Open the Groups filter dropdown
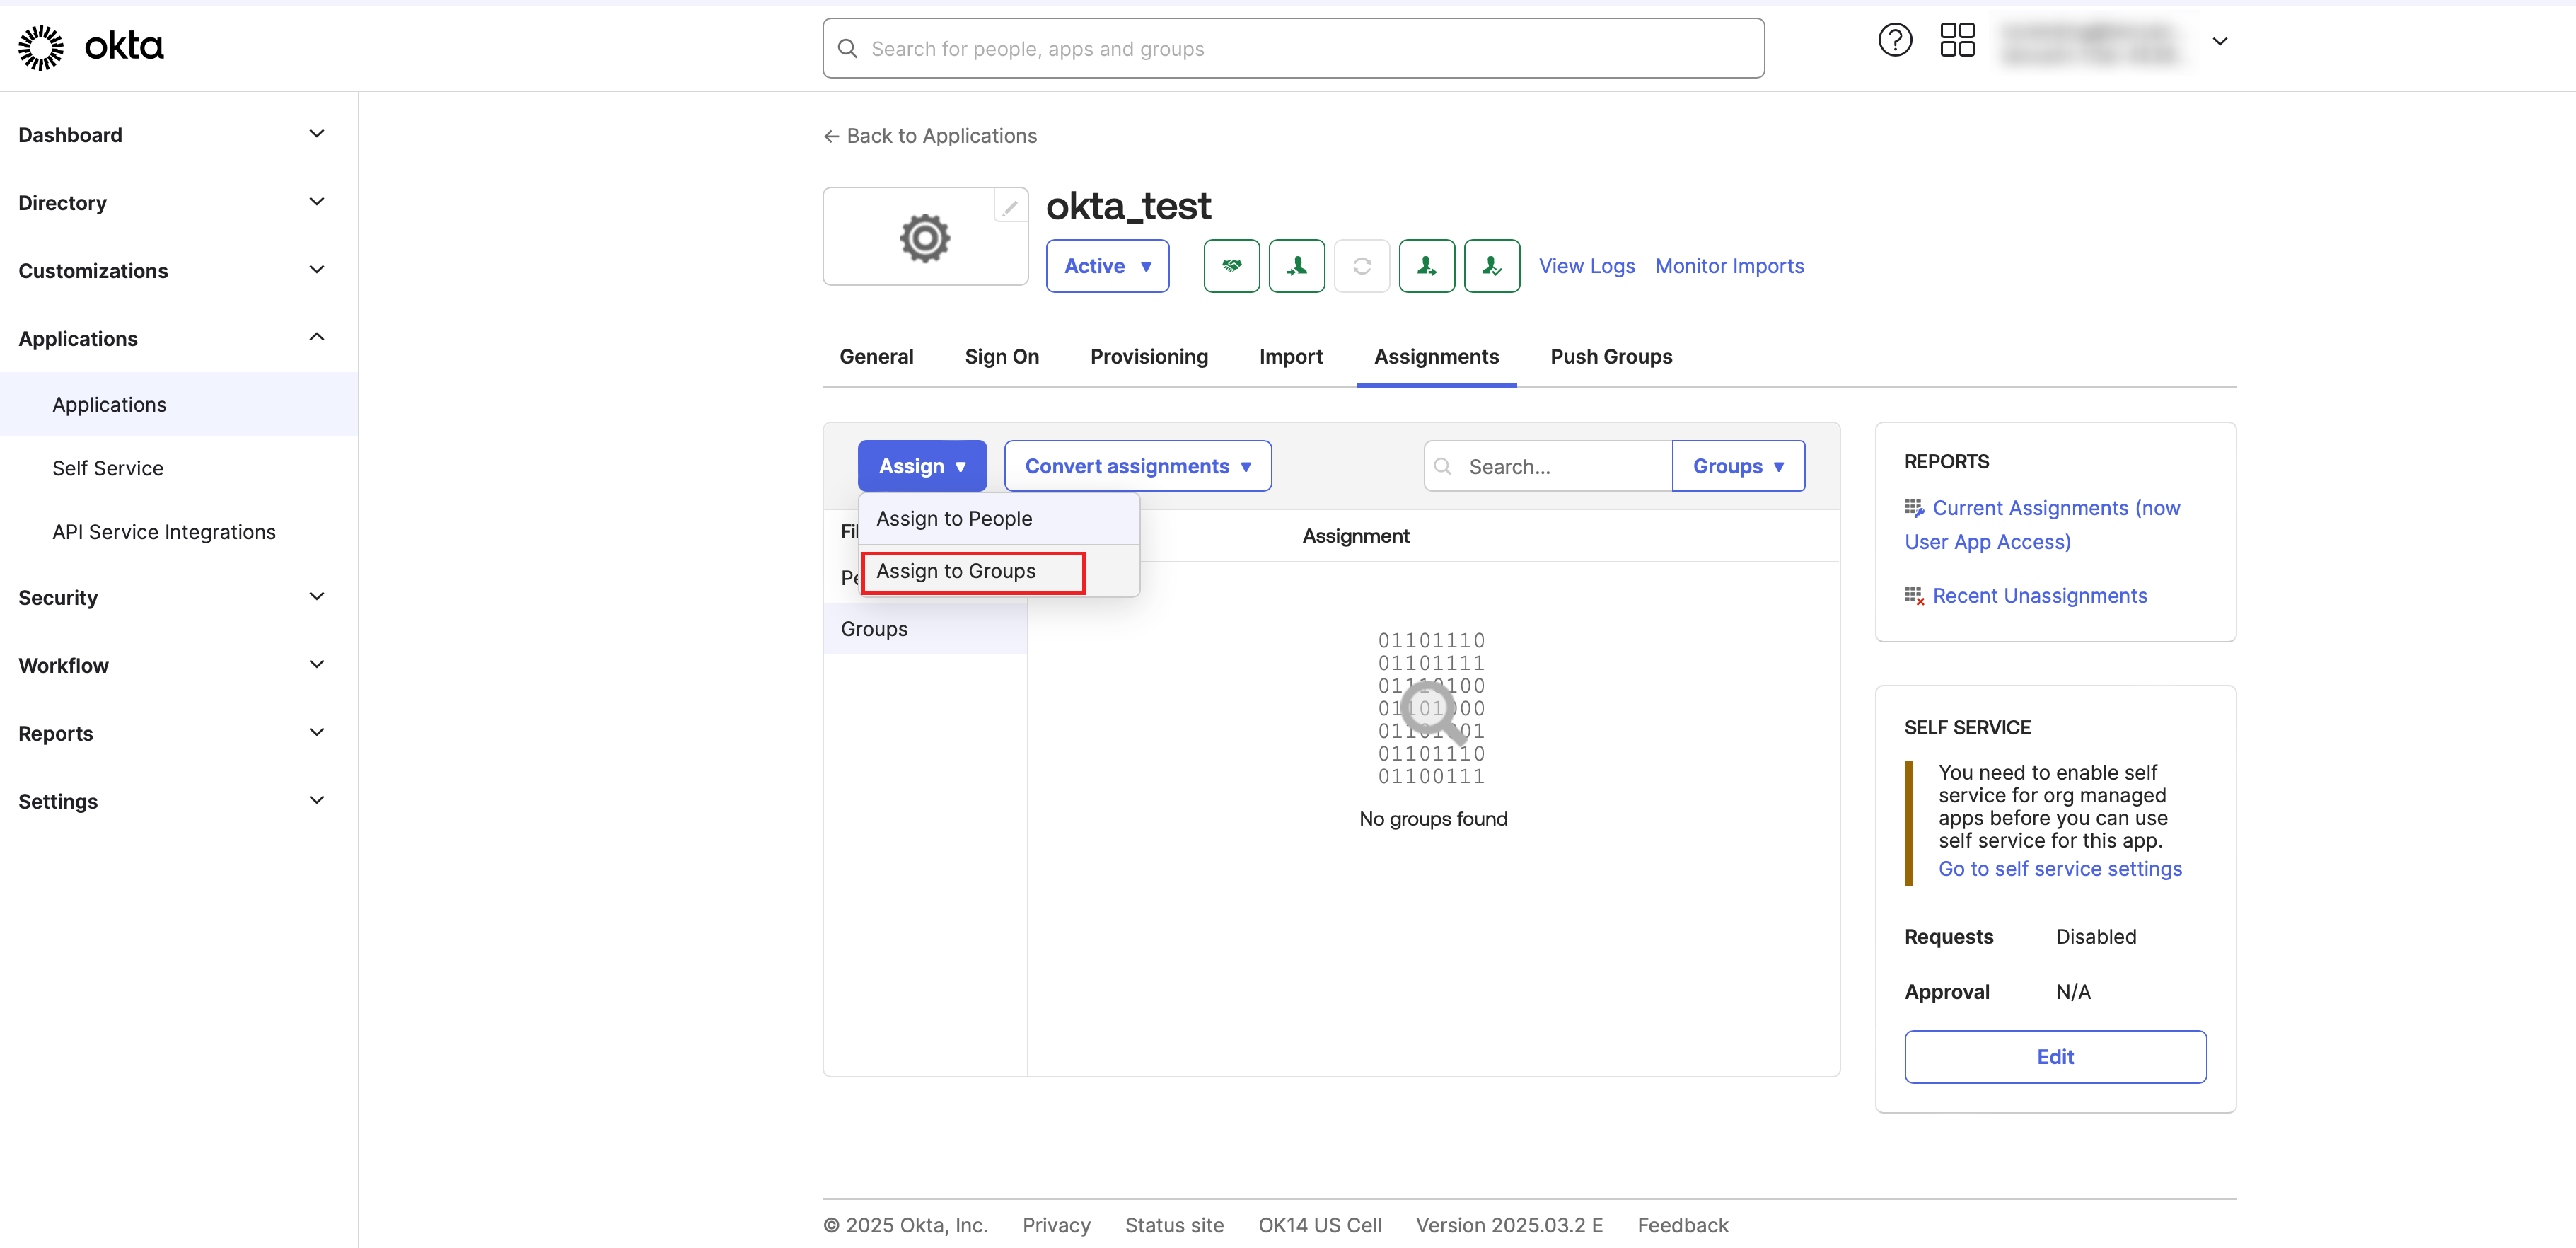 click(x=1737, y=466)
